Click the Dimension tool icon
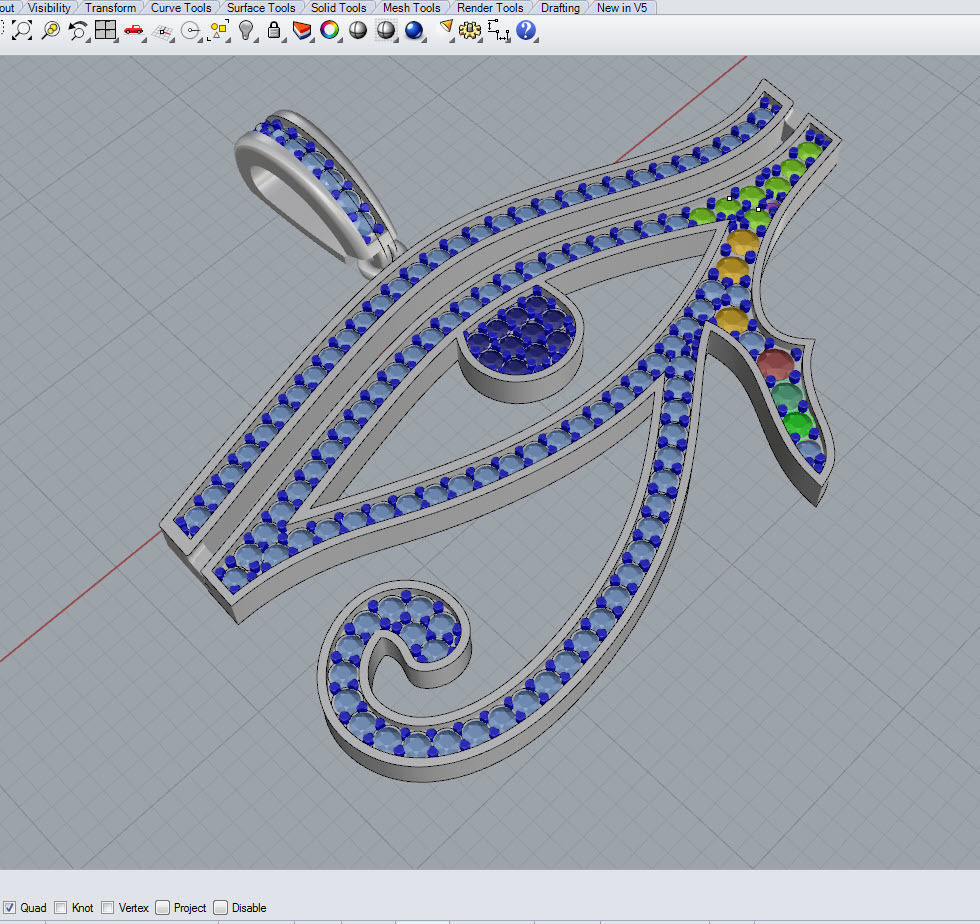Viewport: 980px width, 924px height. tap(498, 30)
